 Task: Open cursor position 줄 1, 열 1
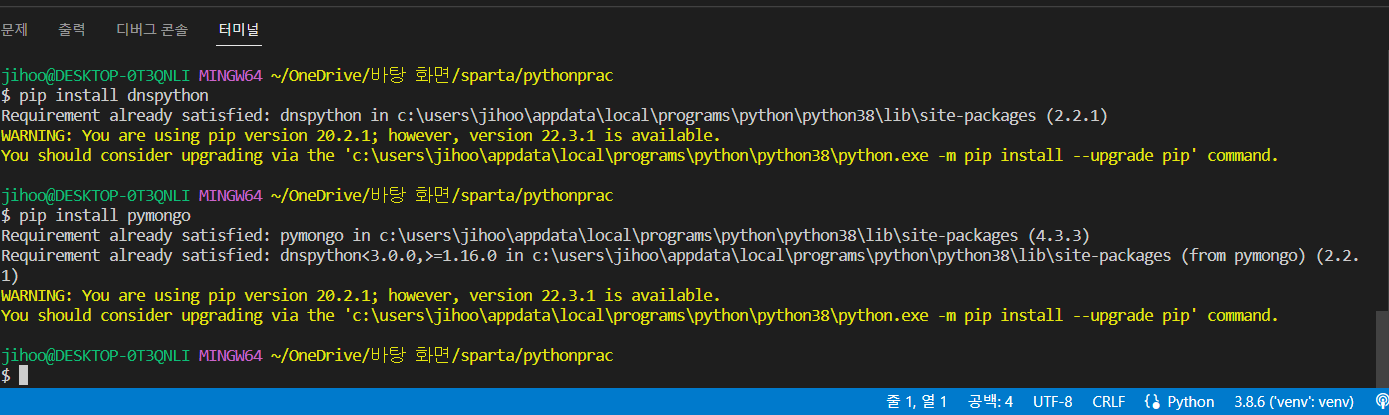click(x=916, y=402)
